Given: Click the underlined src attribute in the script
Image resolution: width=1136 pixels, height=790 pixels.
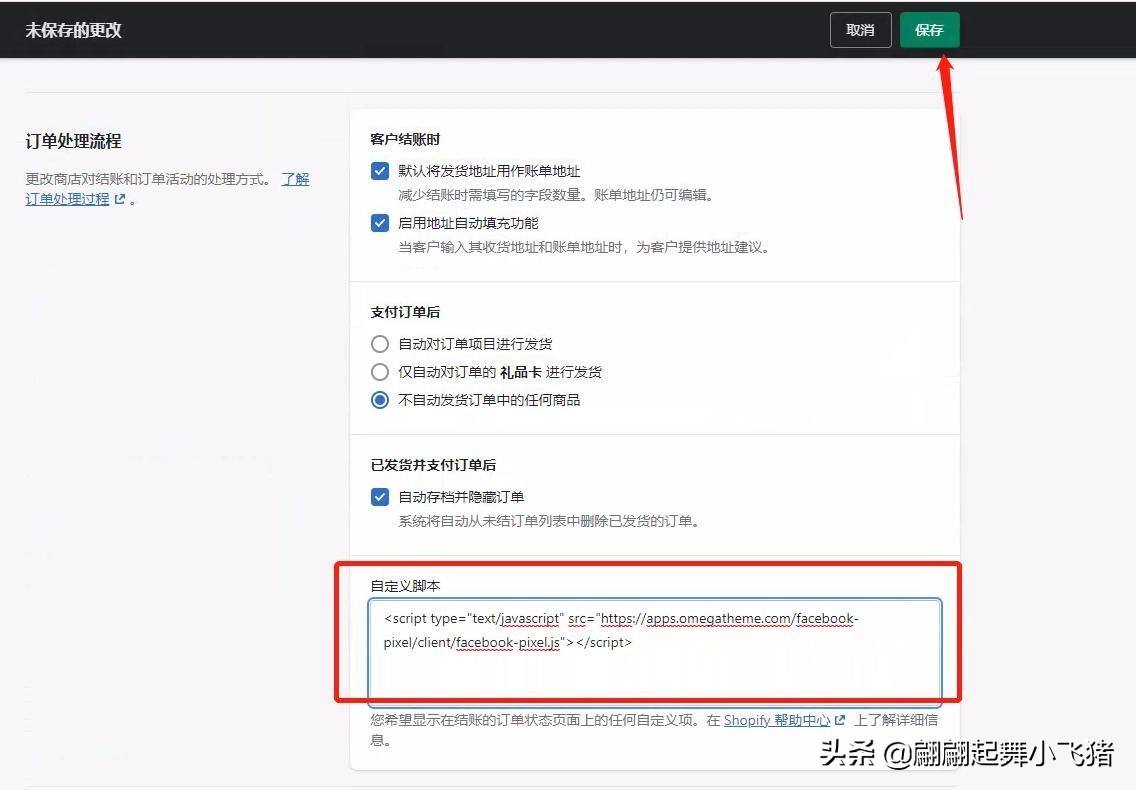Looking at the screenshot, I should click(x=577, y=618).
